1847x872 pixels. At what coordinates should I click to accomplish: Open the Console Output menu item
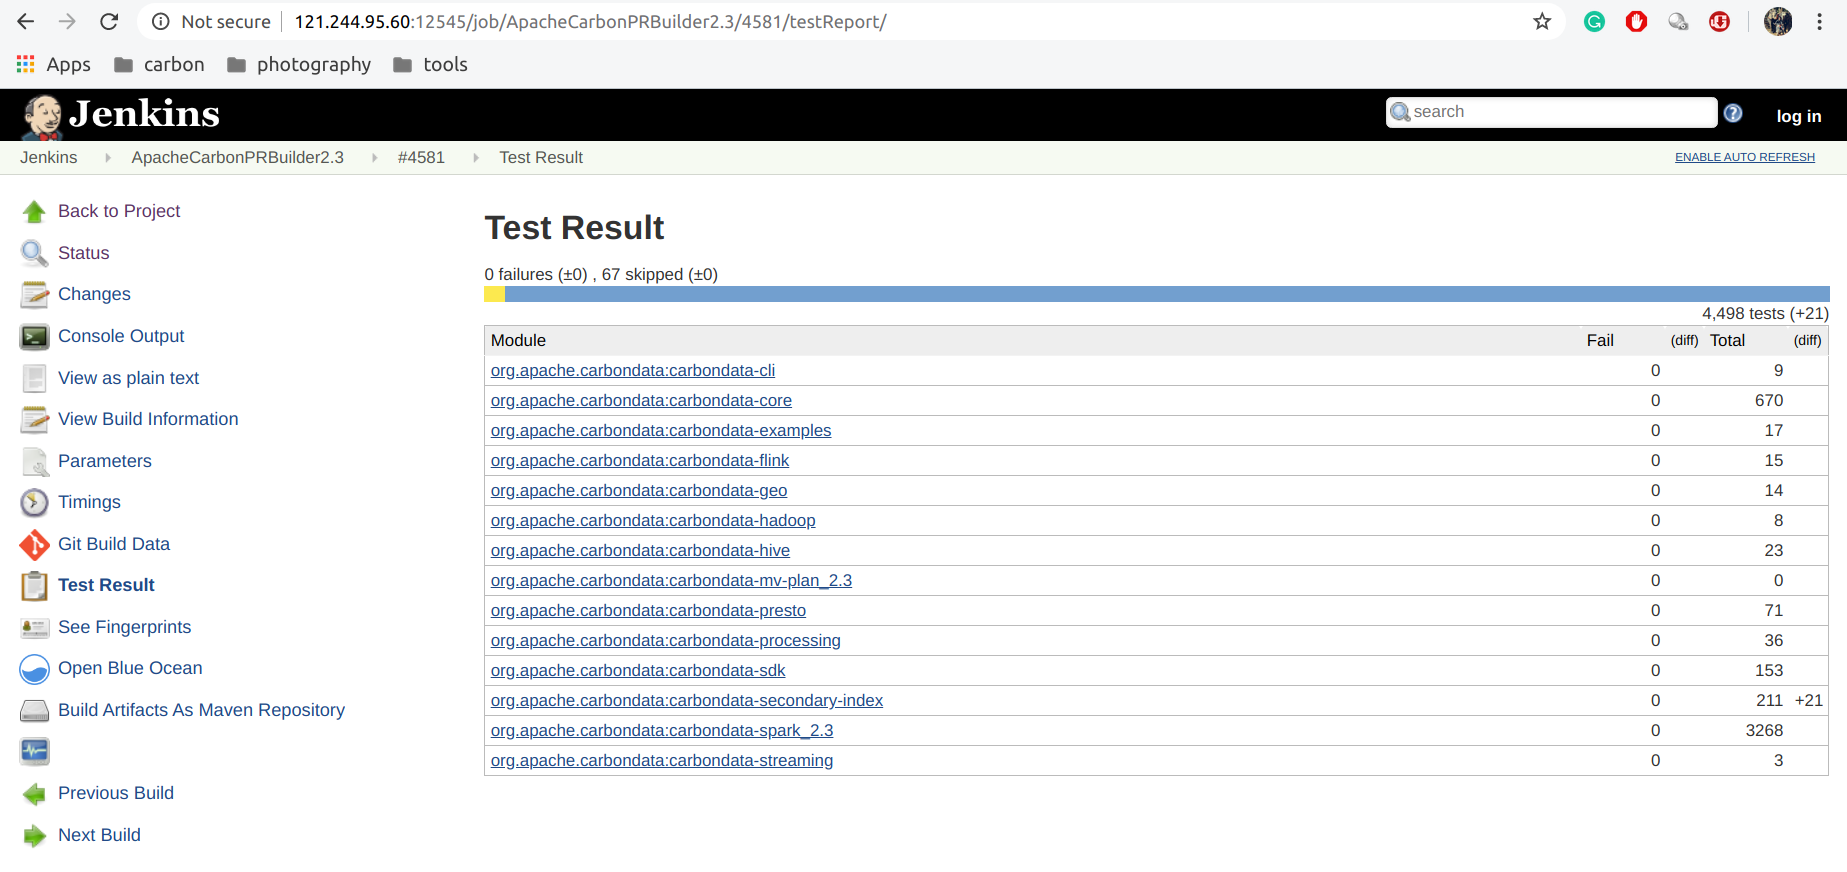click(121, 336)
